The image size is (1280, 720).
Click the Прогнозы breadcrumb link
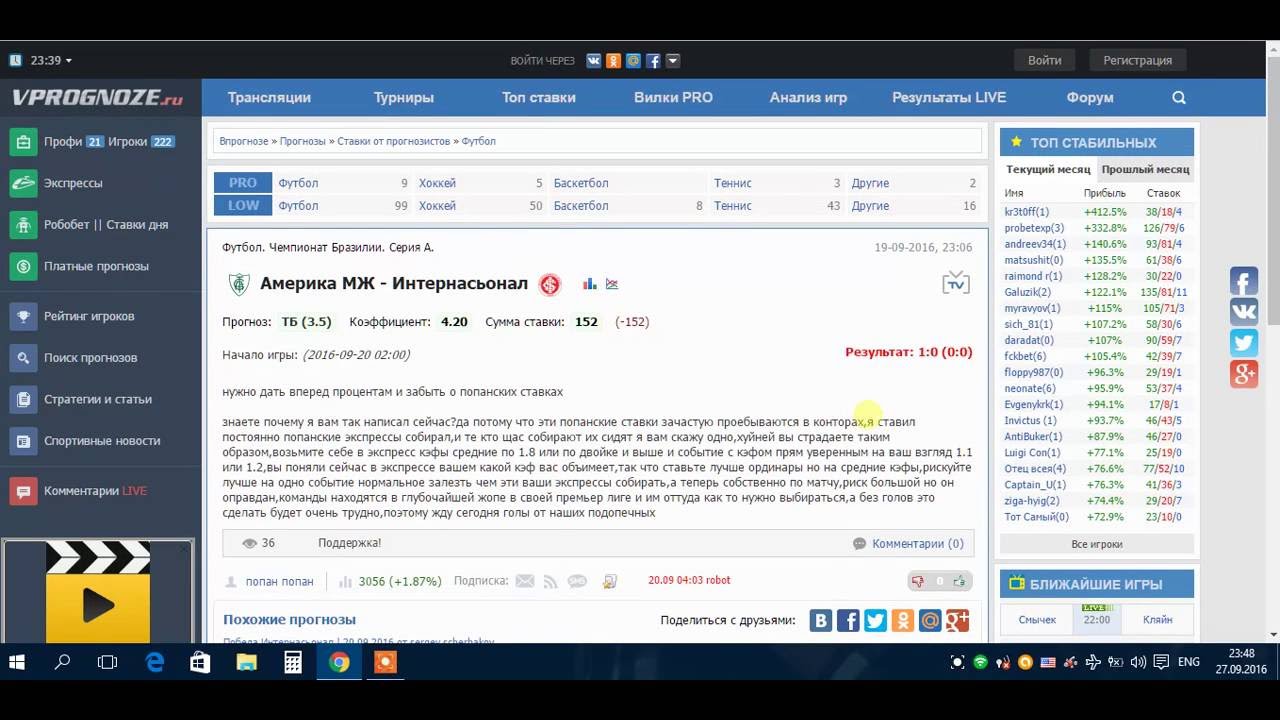(302, 141)
